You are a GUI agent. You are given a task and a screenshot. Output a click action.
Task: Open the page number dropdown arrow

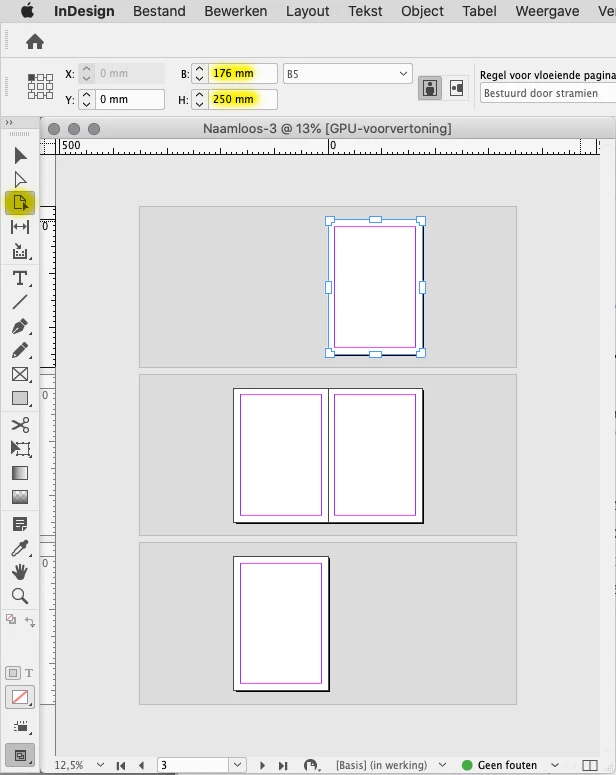tap(237, 765)
